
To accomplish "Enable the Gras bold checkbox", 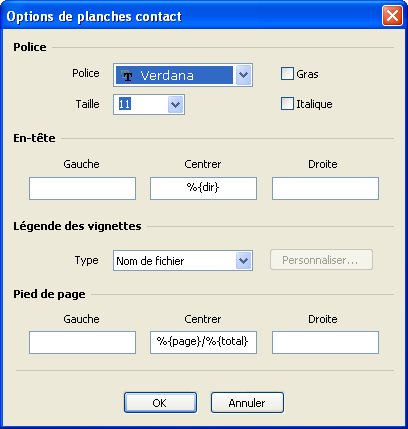I will coord(287,74).
